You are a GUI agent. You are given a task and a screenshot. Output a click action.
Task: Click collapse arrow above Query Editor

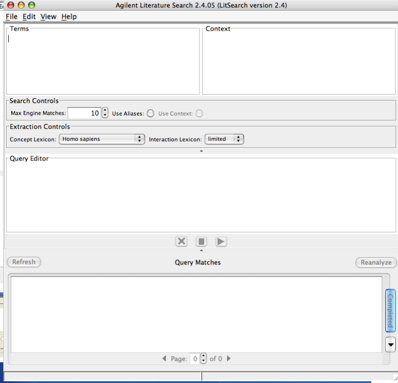click(x=201, y=151)
